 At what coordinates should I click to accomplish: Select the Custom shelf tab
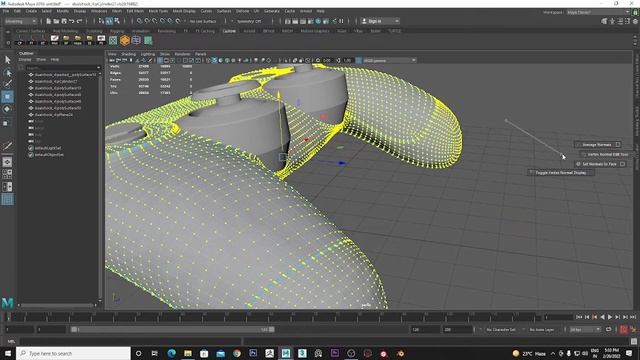pyautogui.click(x=229, y=31)
